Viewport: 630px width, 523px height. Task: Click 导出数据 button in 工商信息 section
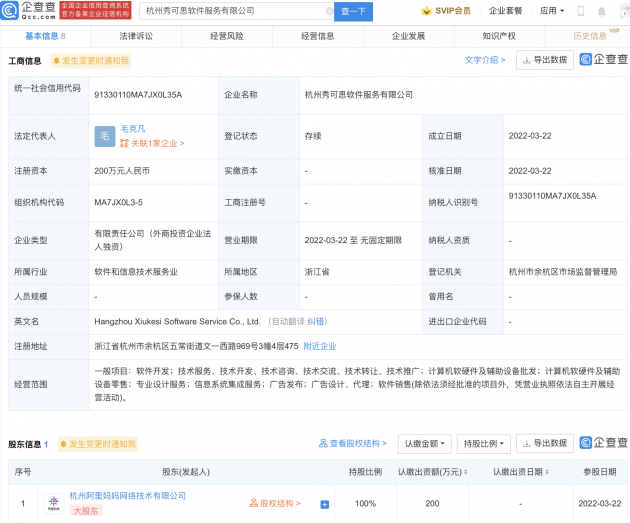coord(545,60)
